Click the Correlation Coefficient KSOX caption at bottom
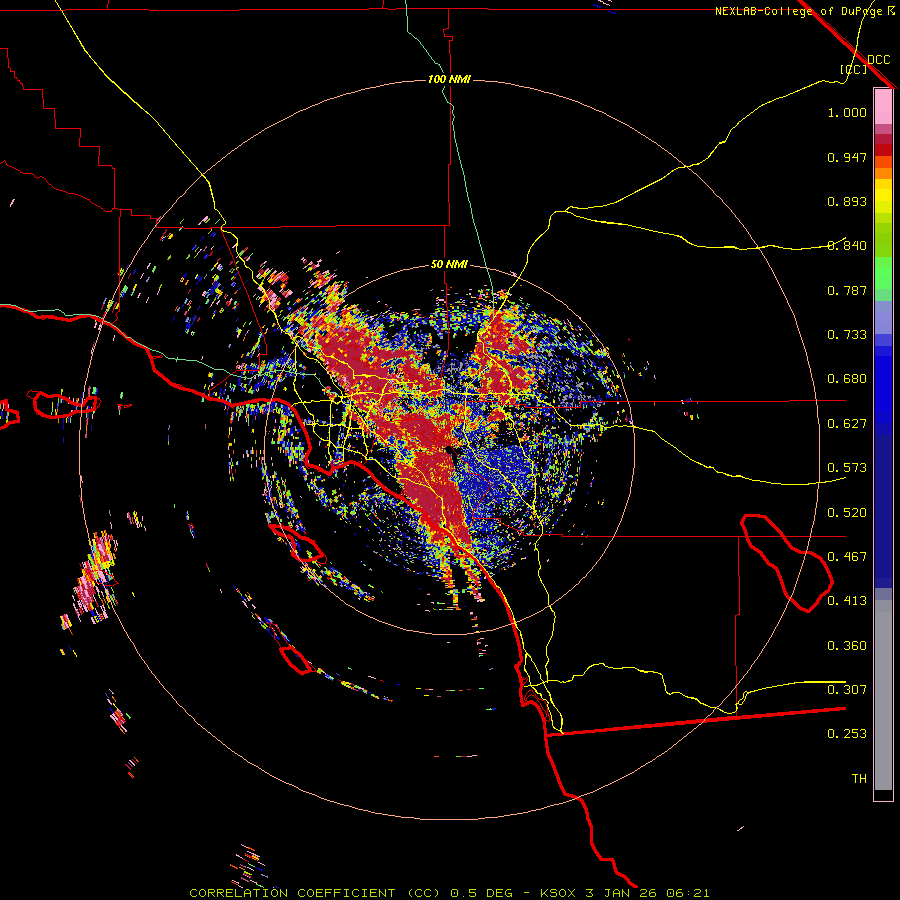 449,893
